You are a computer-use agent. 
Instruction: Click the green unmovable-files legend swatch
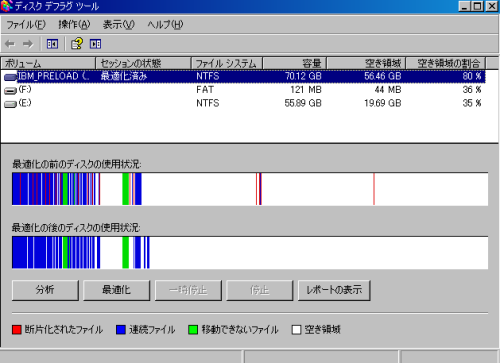[193, 330]
